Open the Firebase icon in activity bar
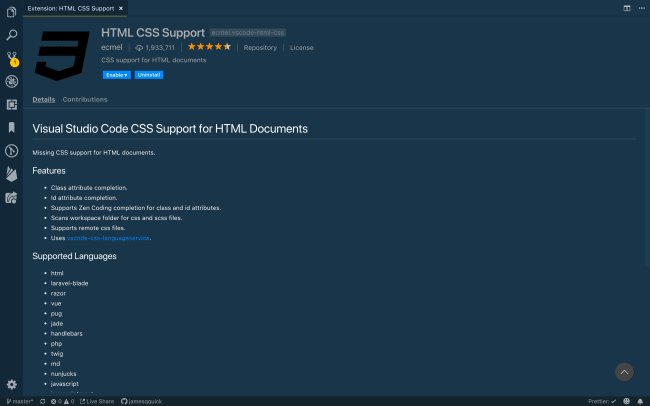Image resolution: width=650 pixels, height=406 pixels. (12, 174)
